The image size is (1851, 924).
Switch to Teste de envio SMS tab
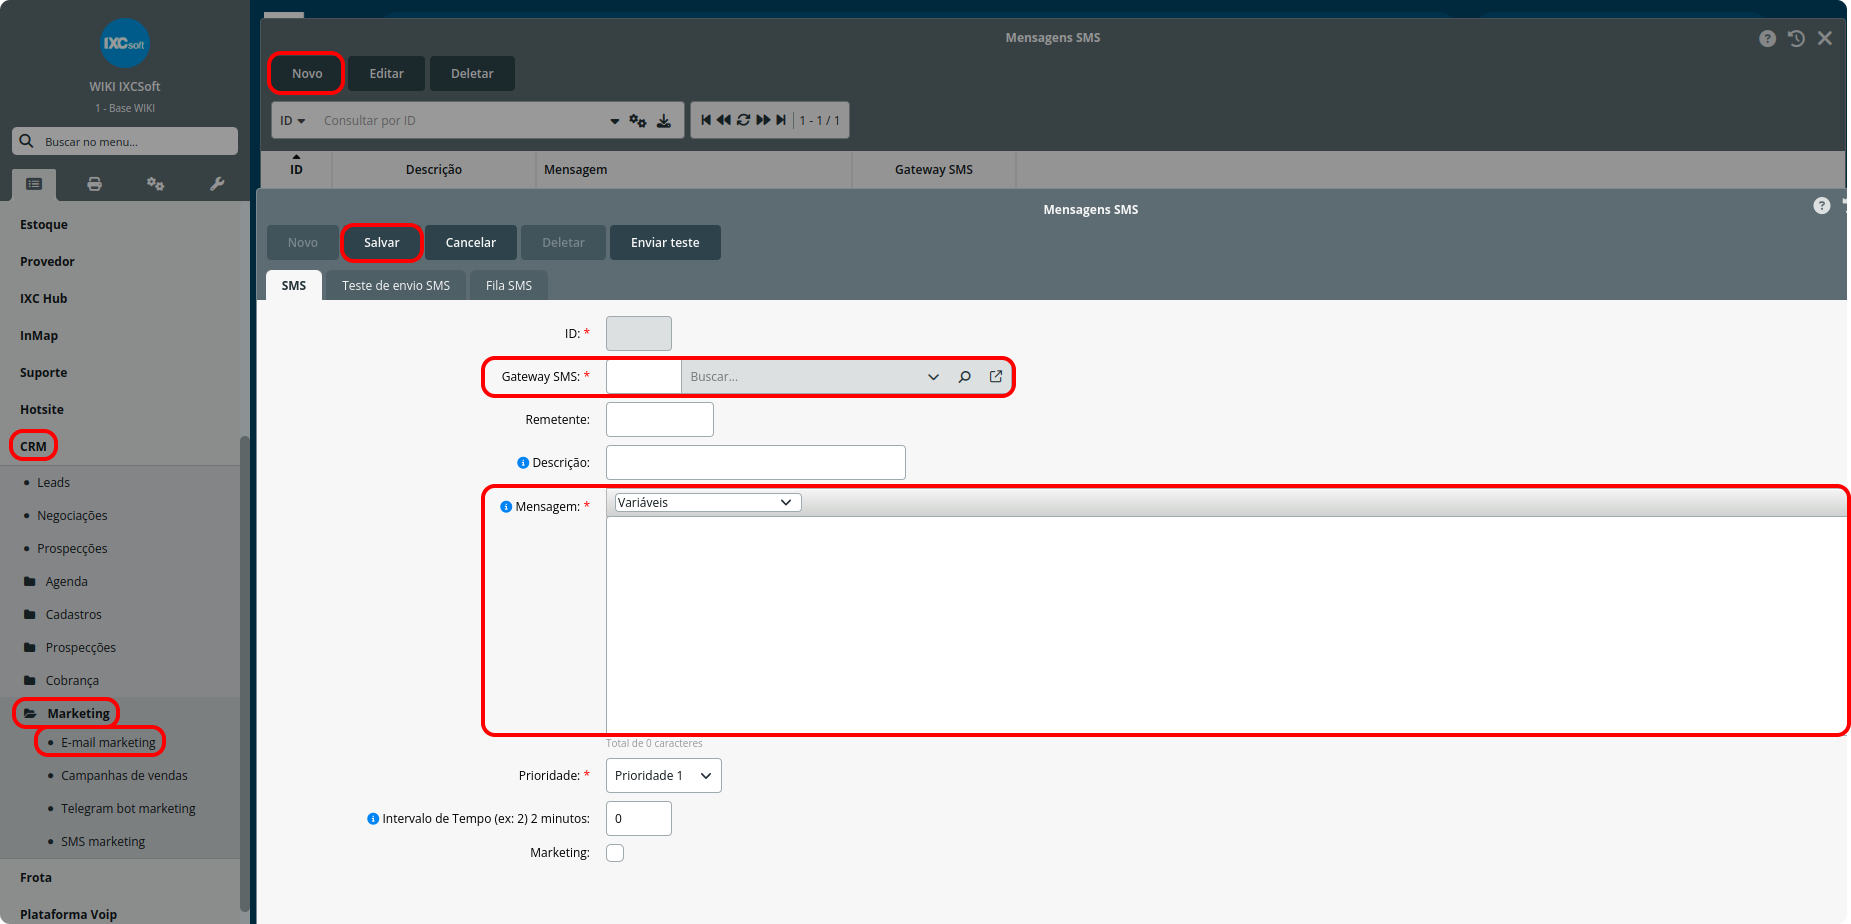[396, 285]
